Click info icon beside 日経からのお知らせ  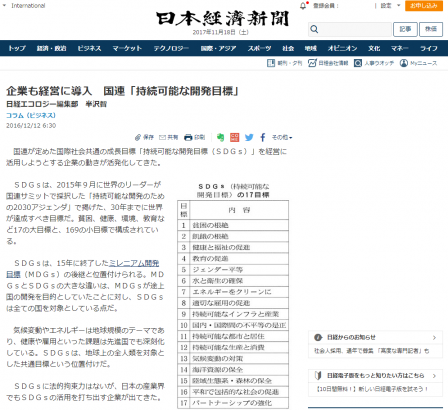pyautogui.click(x=318, y=338)
